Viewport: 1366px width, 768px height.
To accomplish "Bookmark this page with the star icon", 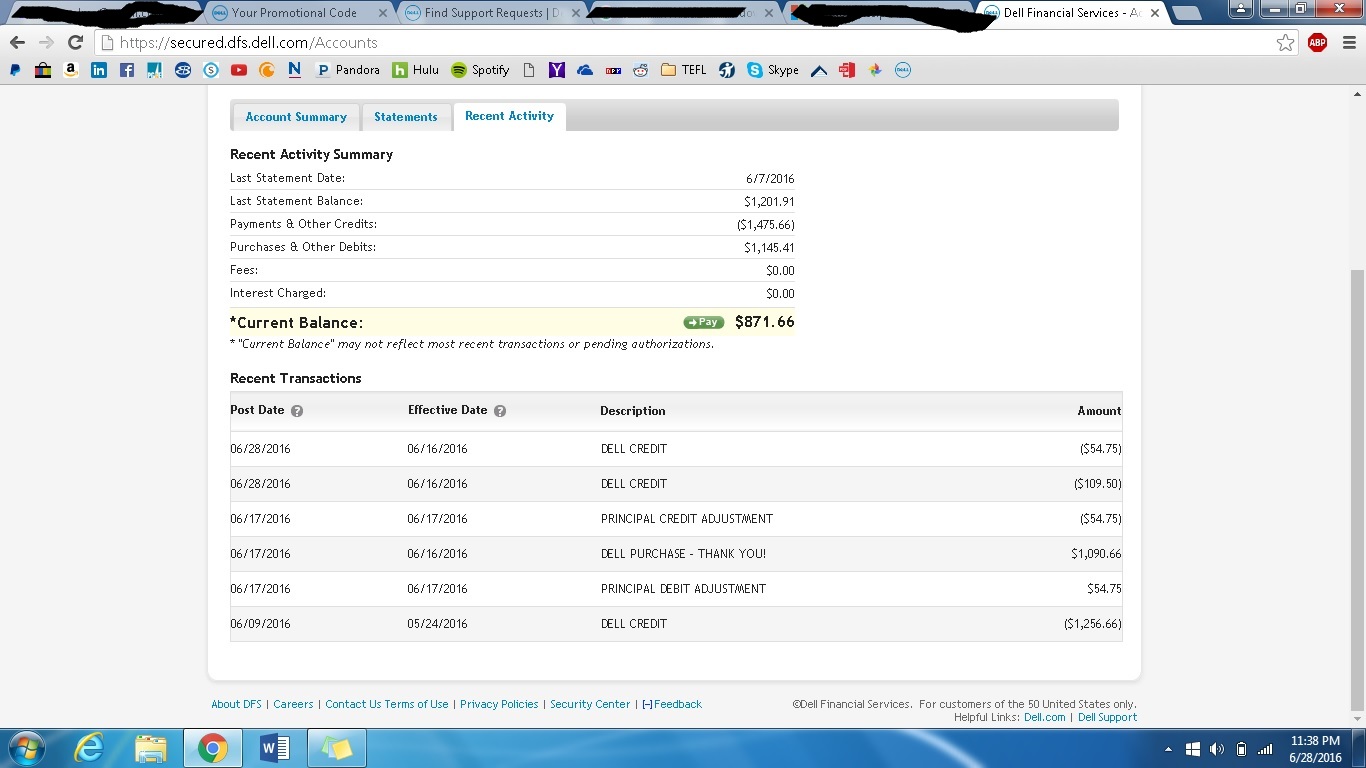I will click(x=1286, y=42).
